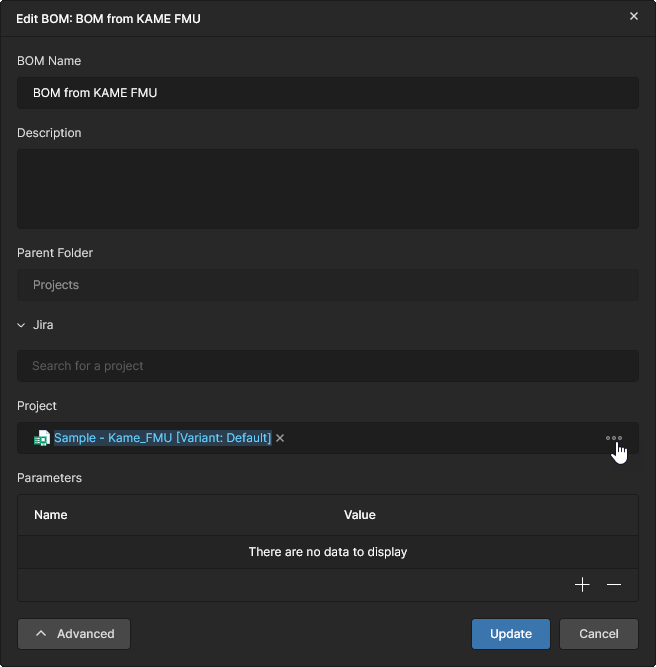Select the Name column header in Parameters

pos(51,515)
